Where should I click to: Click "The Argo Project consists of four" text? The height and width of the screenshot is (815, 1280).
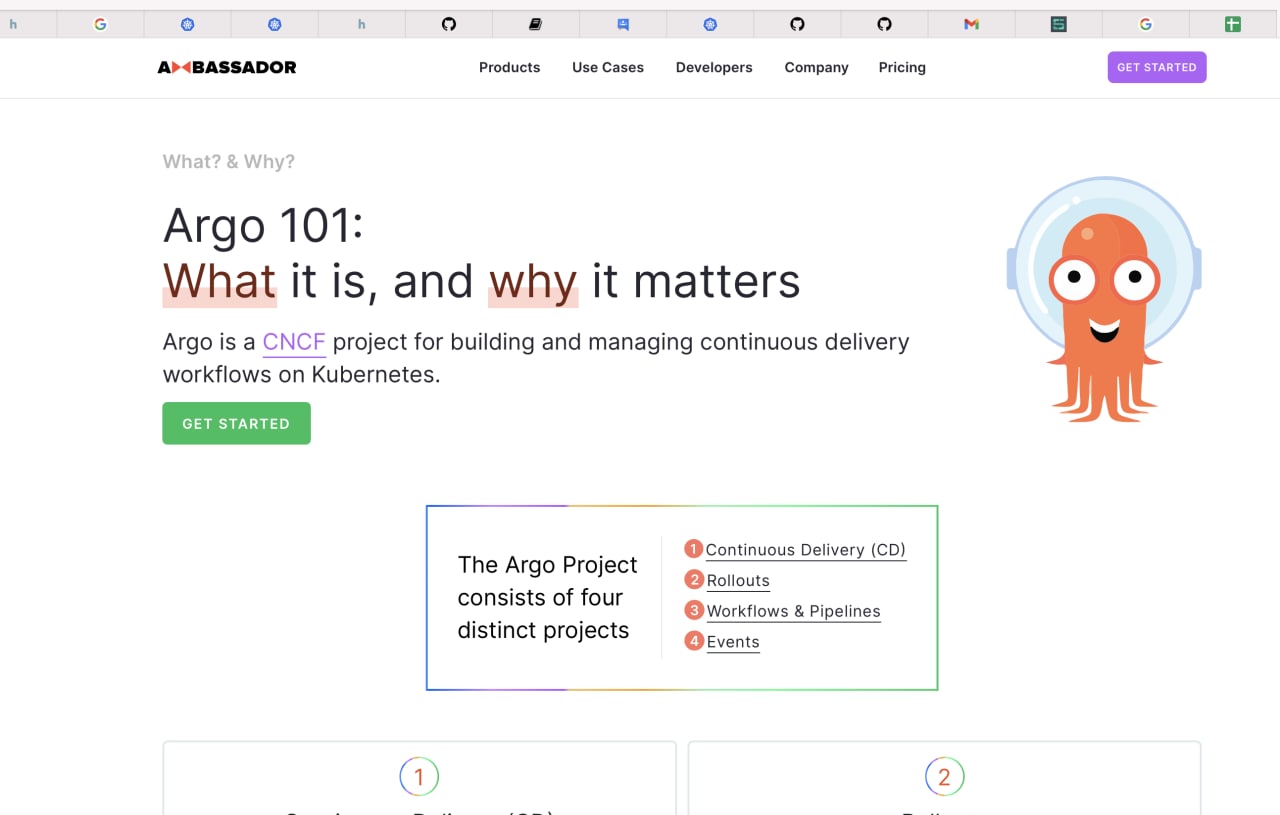(547, 581)
